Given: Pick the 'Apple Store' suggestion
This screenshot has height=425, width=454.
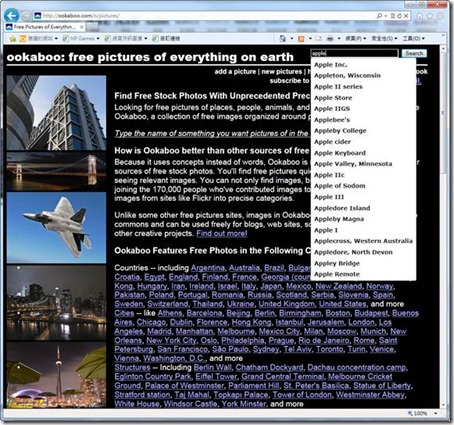Looking at the screenshot, I should [x=363, y=98].
